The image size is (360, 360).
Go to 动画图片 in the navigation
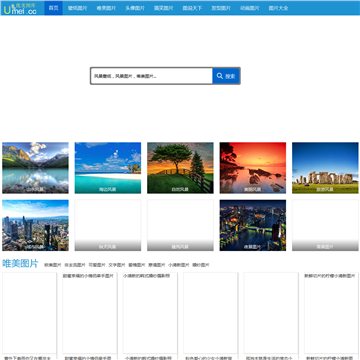click(250, 8)
